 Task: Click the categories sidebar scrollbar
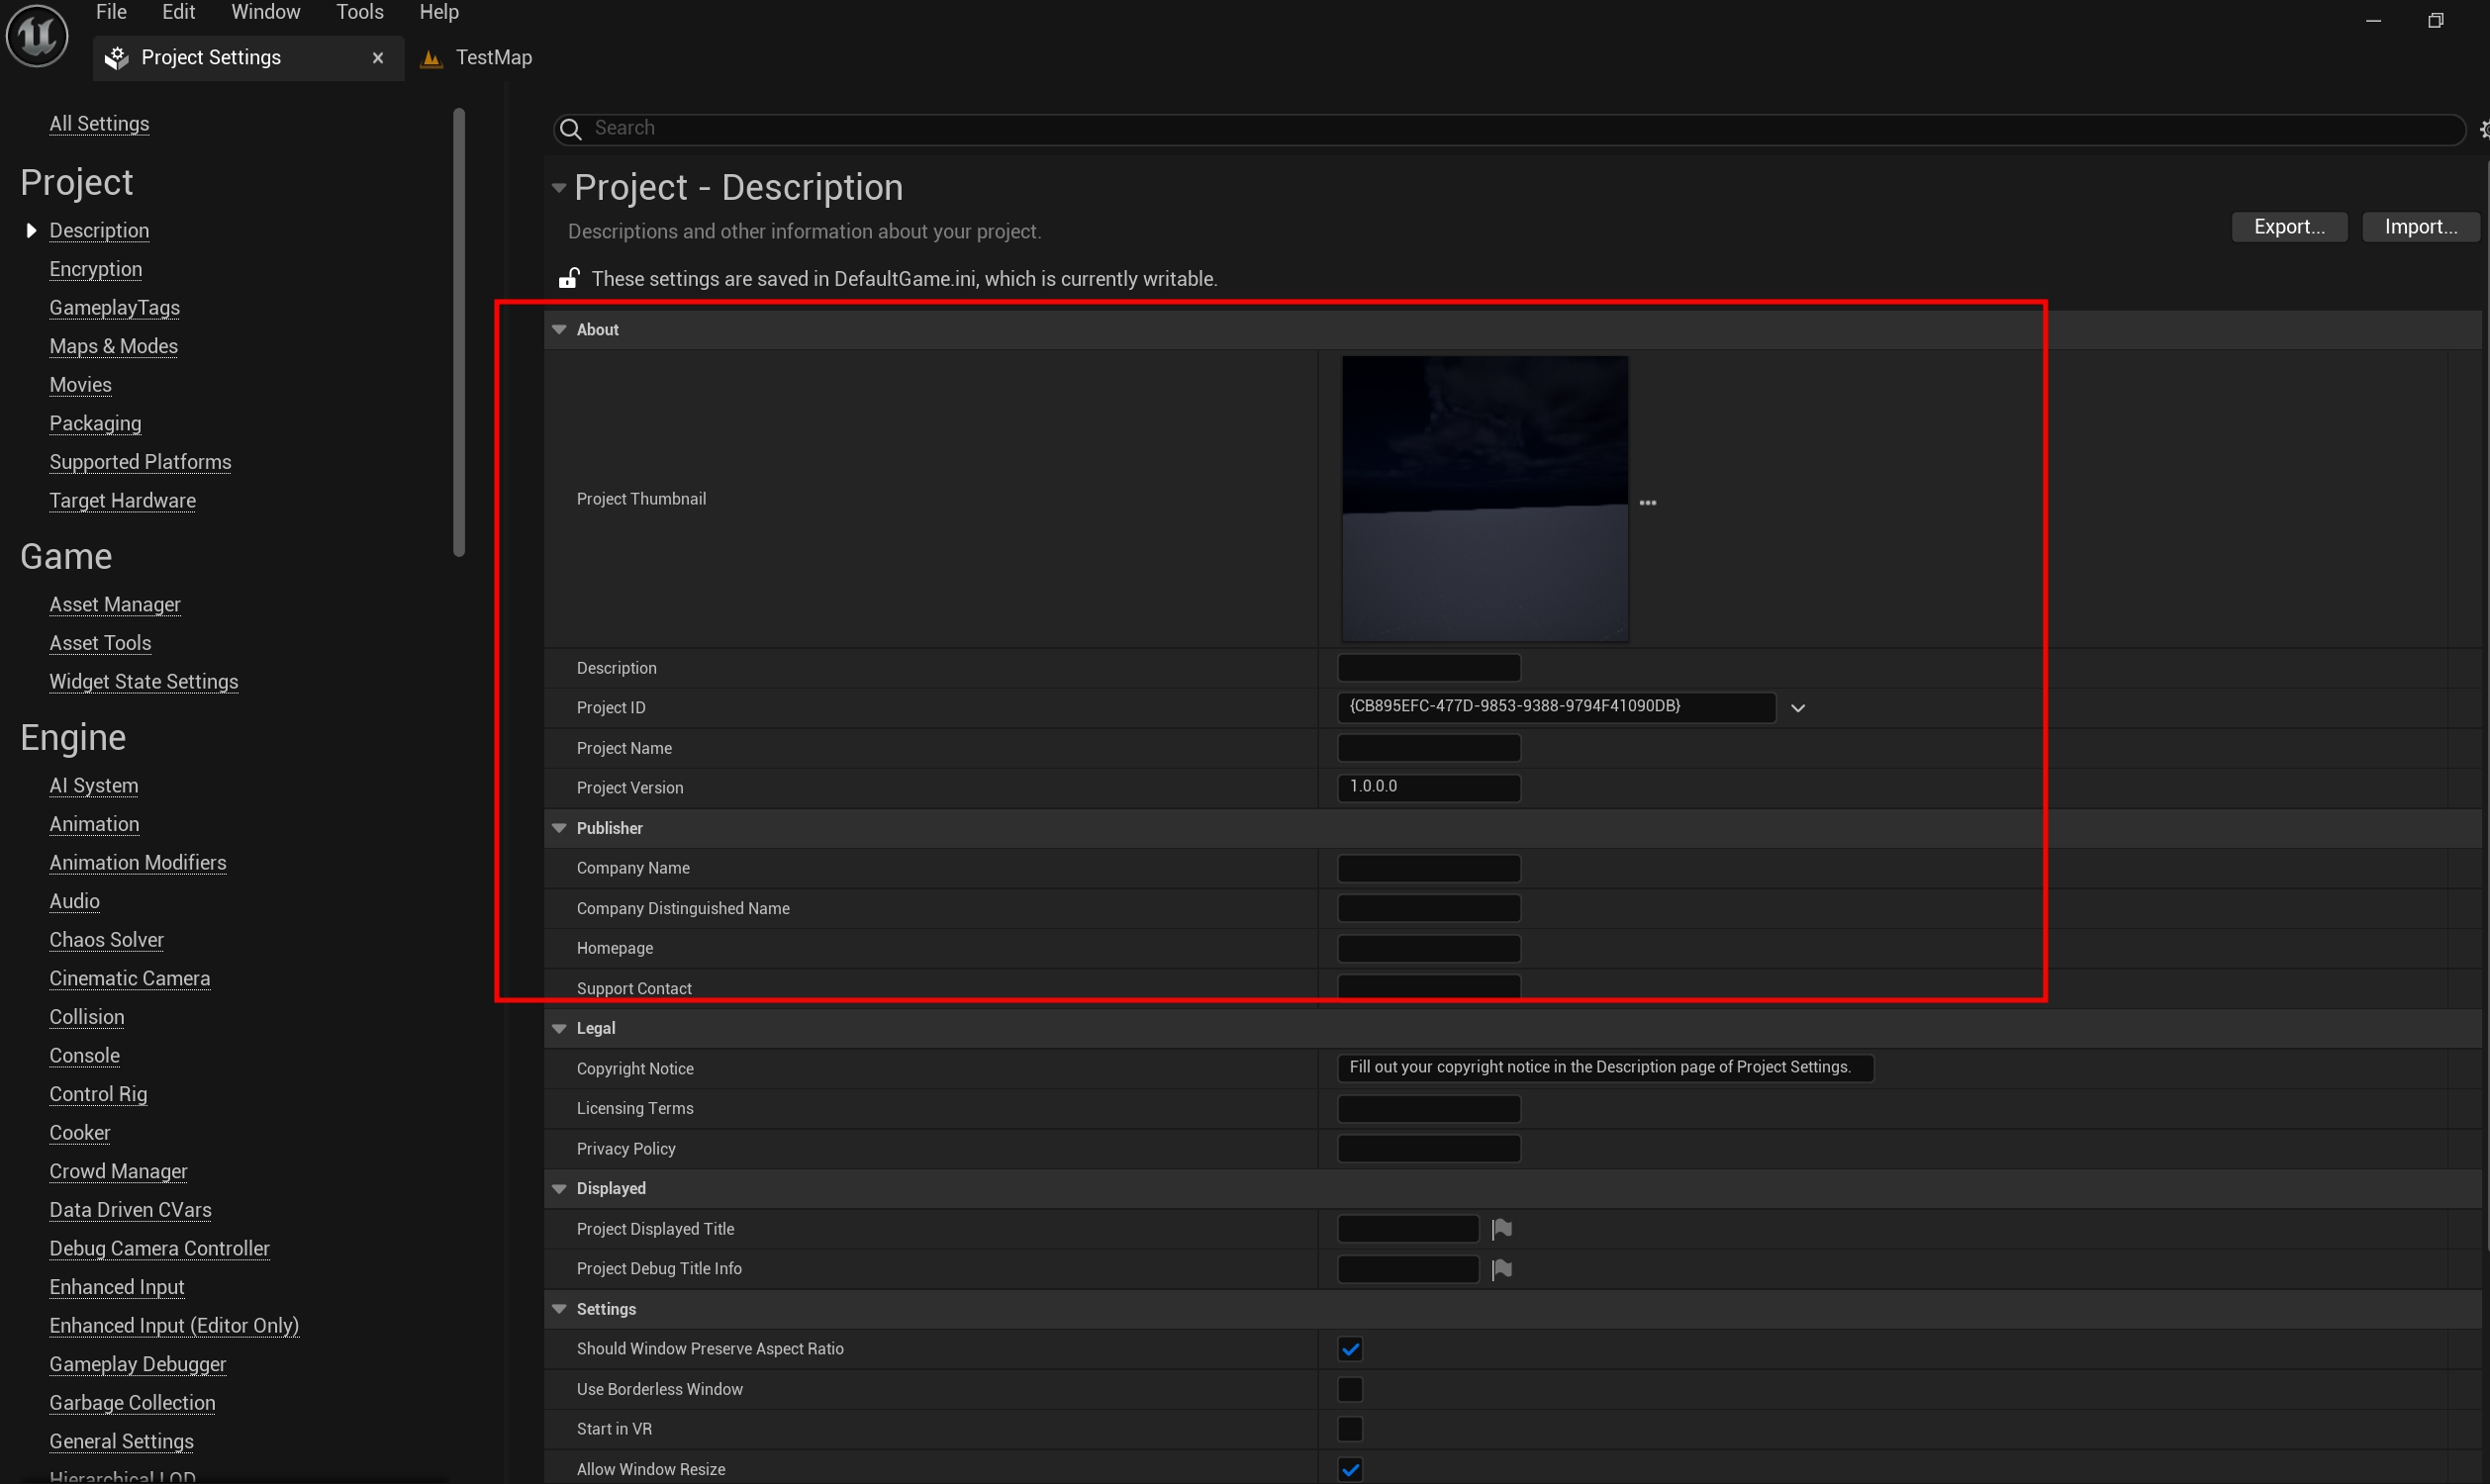click(459, 332)
